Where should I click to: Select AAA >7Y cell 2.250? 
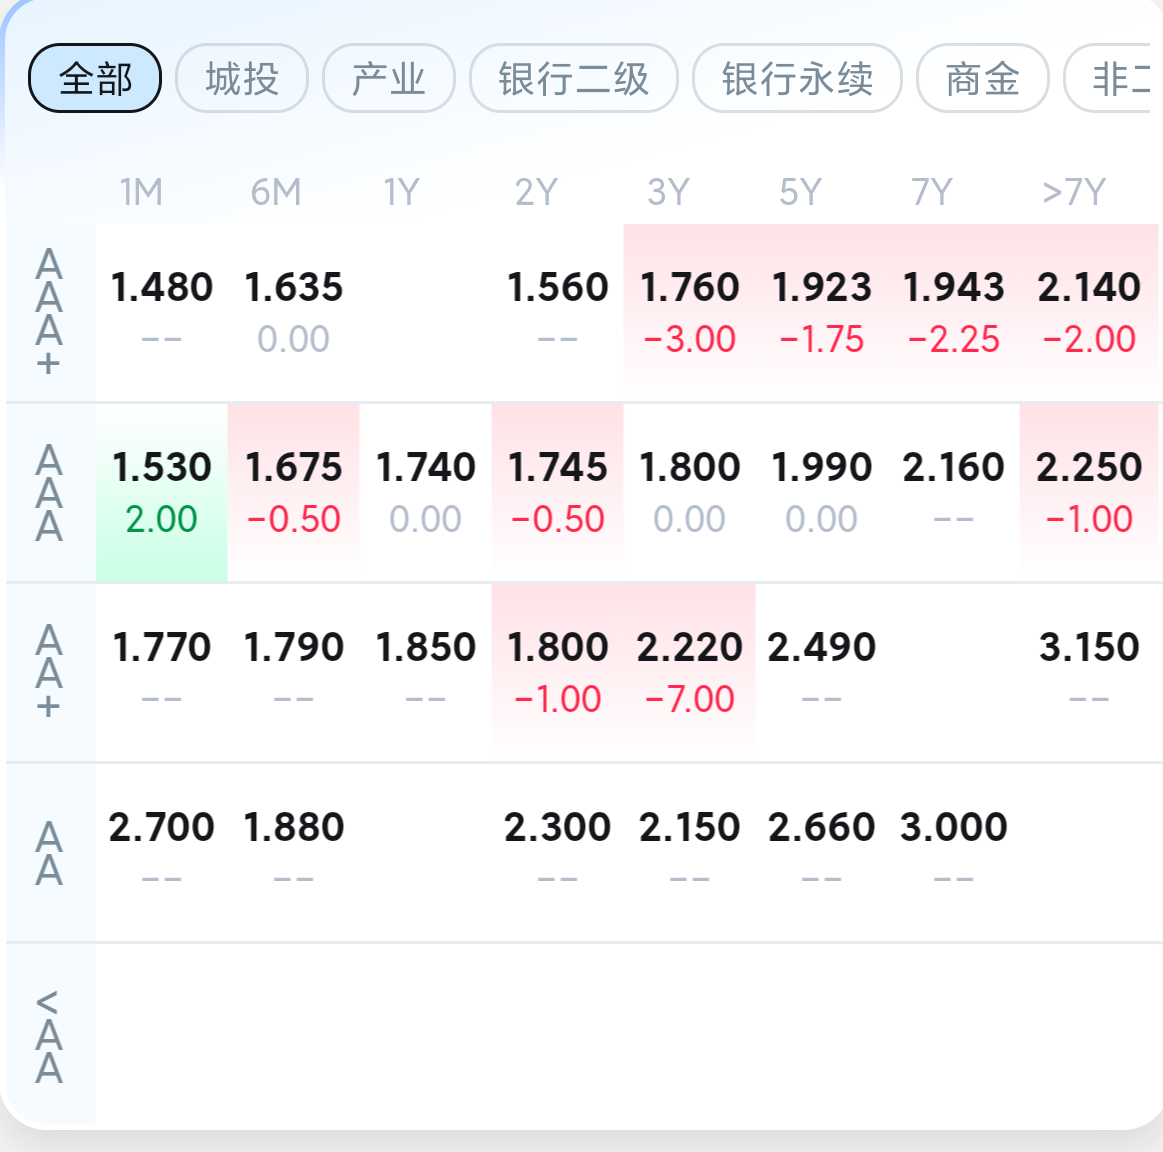pyautogui.click(x=1088, y=491)
